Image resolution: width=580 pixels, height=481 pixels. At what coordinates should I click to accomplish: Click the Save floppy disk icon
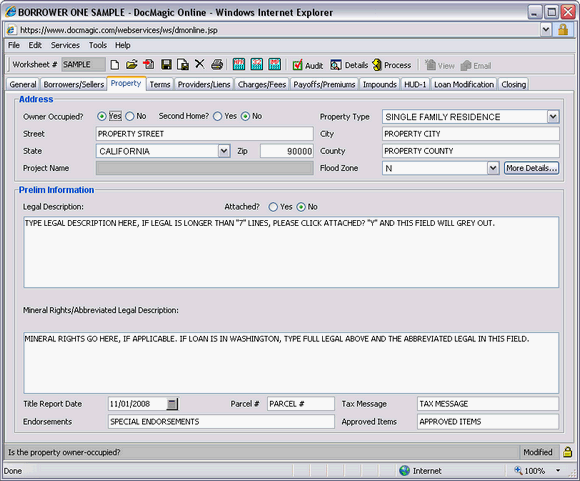pos(166,65)
